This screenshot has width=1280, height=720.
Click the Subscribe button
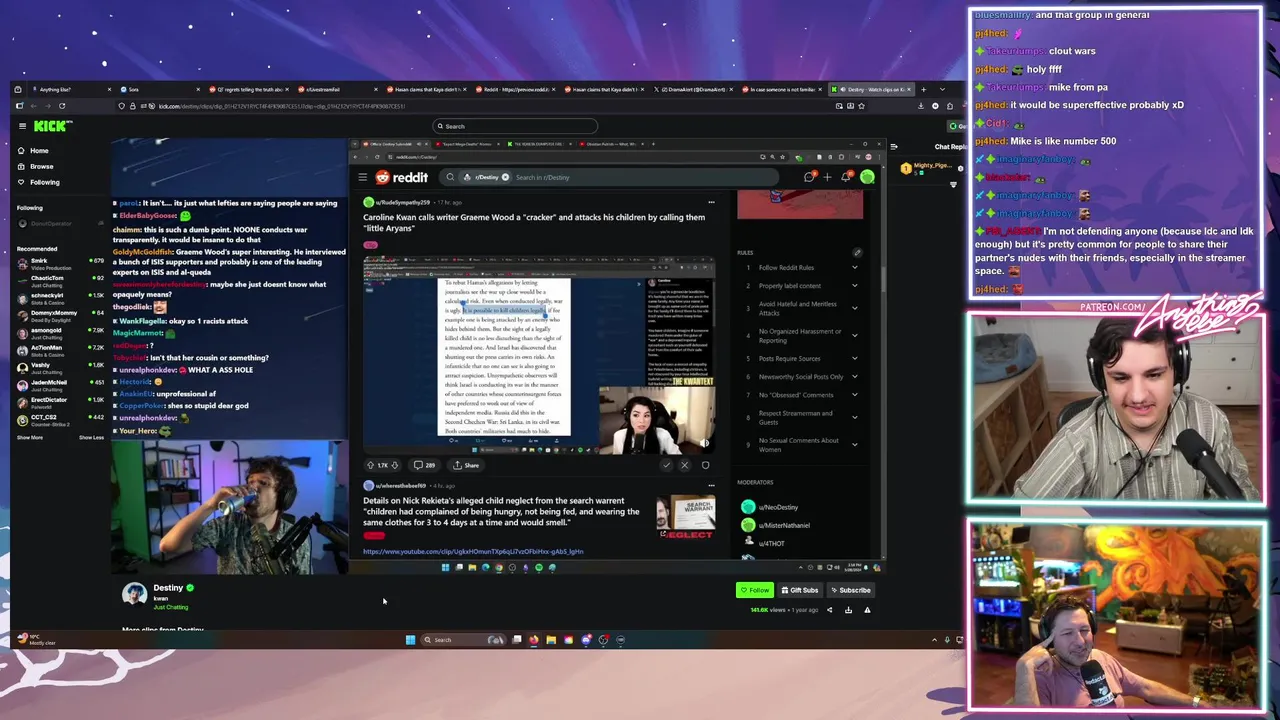pyautogui.click(x=850, y=590)
